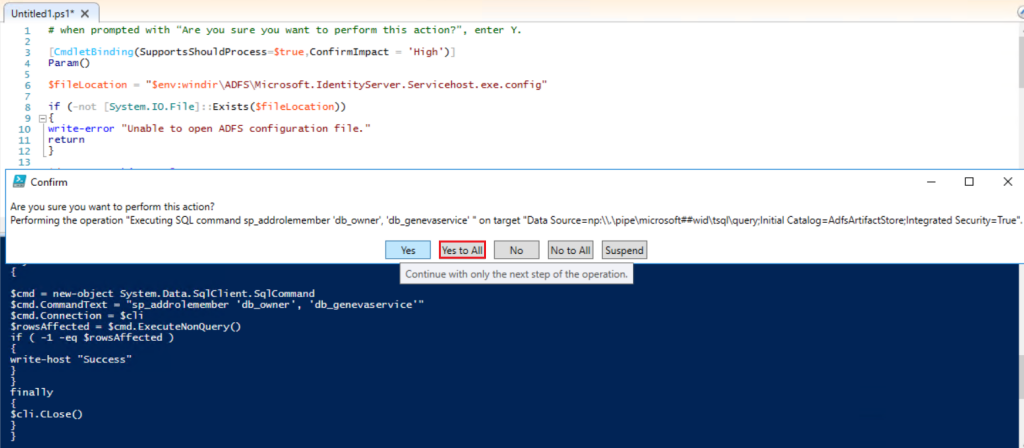The image size is (1024, 448).
Task: Click the PowerShell icon in Confirm dialog
Action: 20,182
